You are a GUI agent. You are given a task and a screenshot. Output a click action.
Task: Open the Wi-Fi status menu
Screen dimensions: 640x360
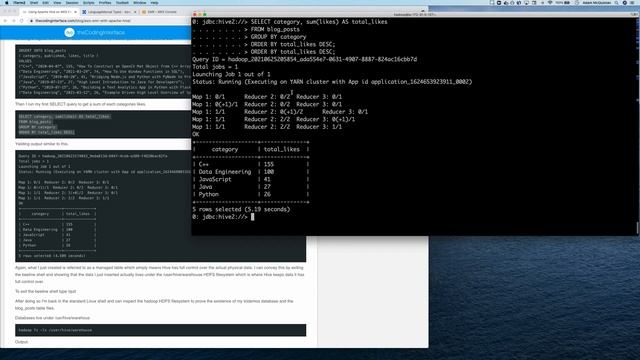click(550, 2)
